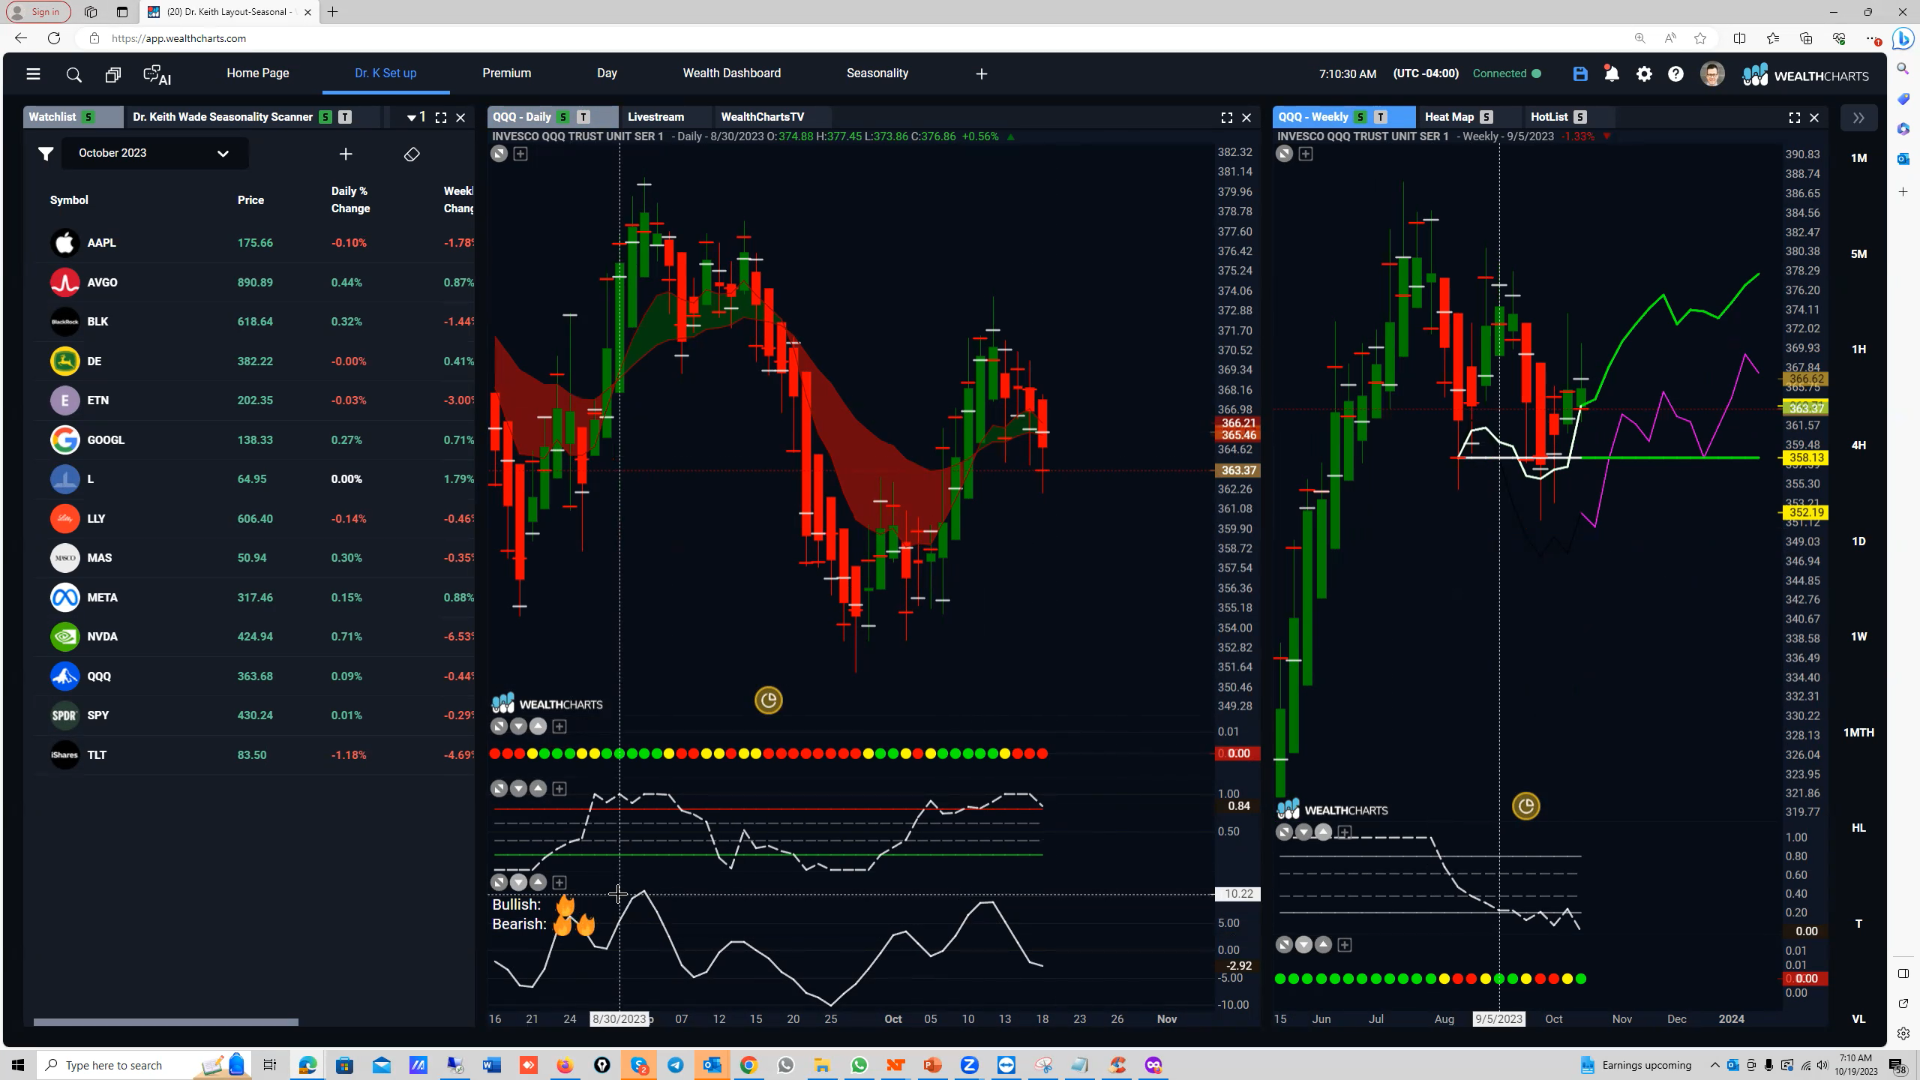1920x1080 pixels.
Task: Toggle the S sync badge on QQQ Daily tab
Action: coord(564,118)
